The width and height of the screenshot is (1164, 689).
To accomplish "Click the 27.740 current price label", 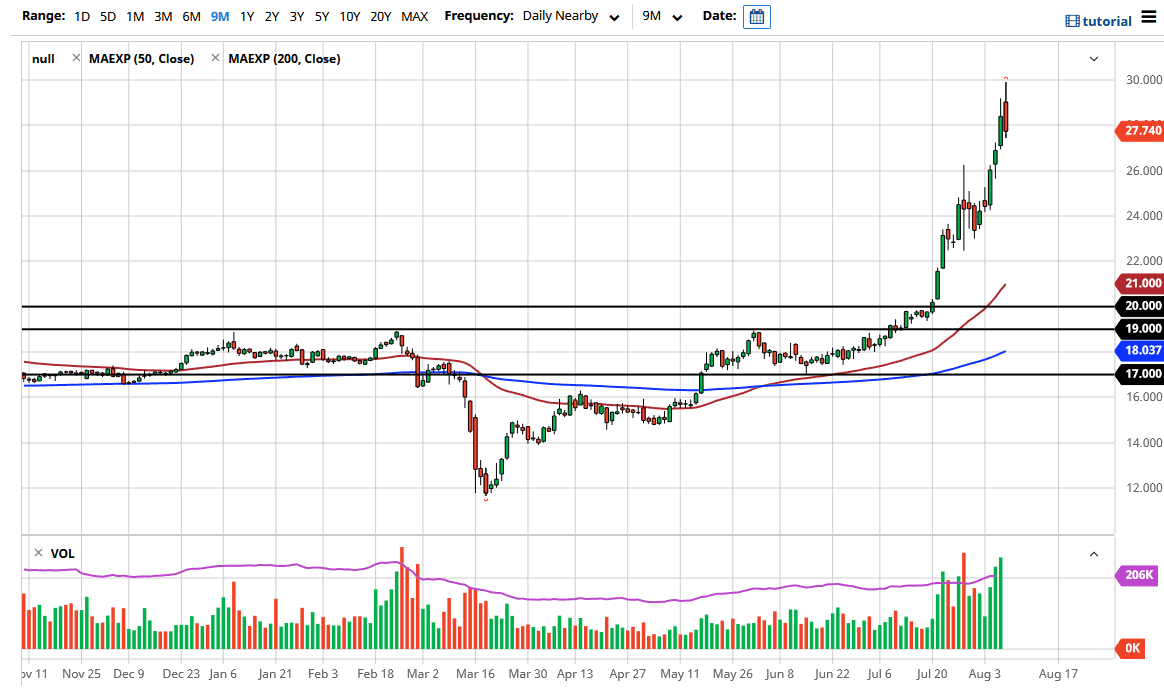I will click(1141, 130).
